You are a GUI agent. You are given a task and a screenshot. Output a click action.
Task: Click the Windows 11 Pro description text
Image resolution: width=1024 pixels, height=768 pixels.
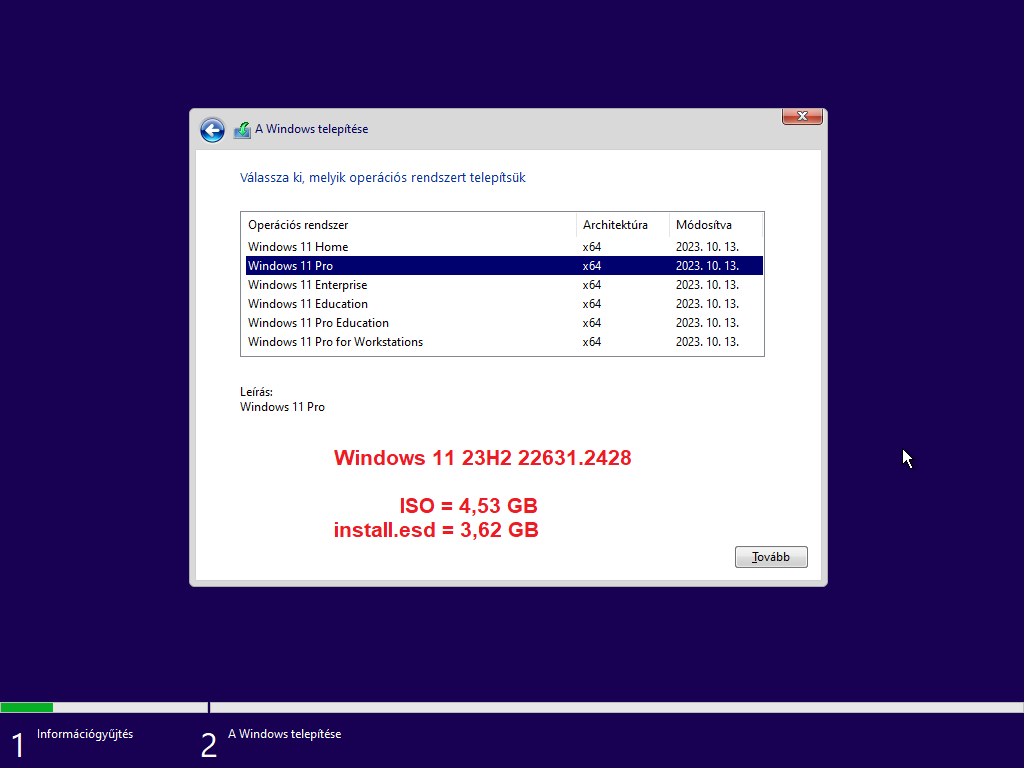[x=282, y=407]
